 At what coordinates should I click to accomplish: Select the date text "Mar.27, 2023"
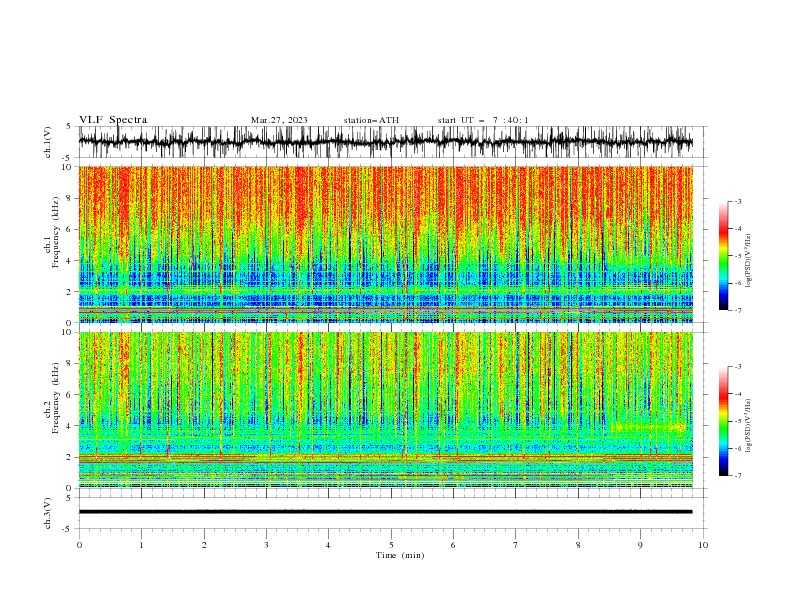[x=279, y=120]
